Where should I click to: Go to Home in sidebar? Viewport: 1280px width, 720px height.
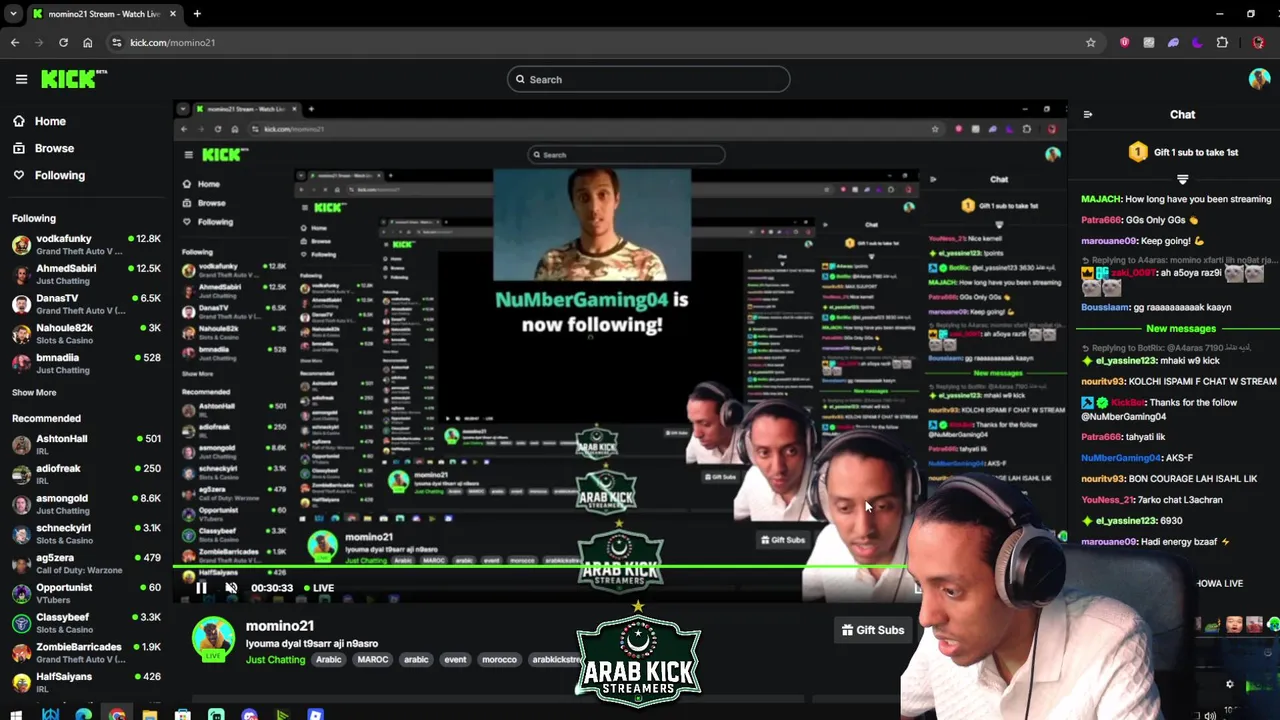pos(50,121)
